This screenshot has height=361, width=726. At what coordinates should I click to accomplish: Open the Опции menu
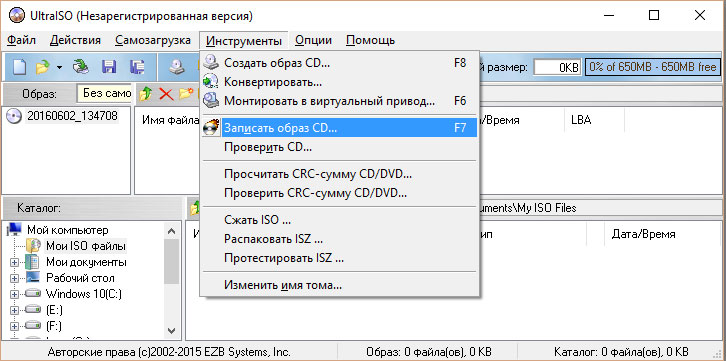tap(313, 40)
